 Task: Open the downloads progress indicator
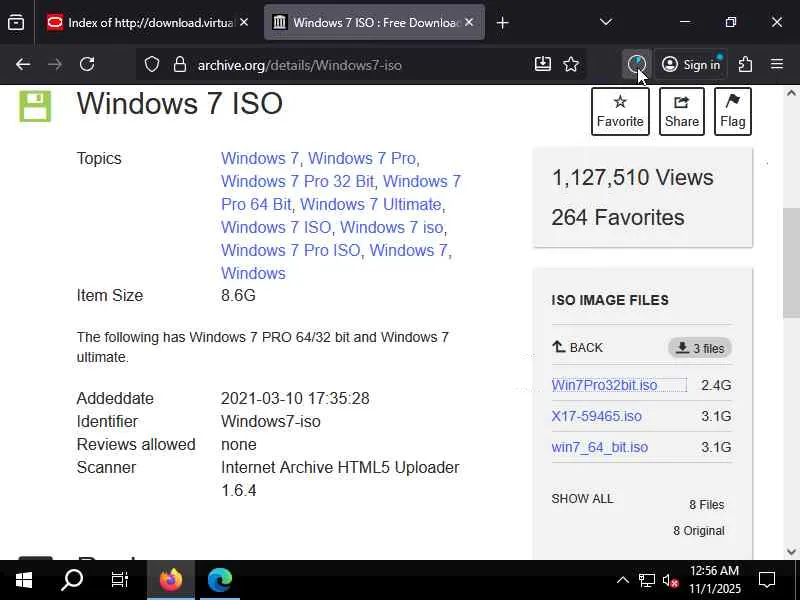[636, 64]
